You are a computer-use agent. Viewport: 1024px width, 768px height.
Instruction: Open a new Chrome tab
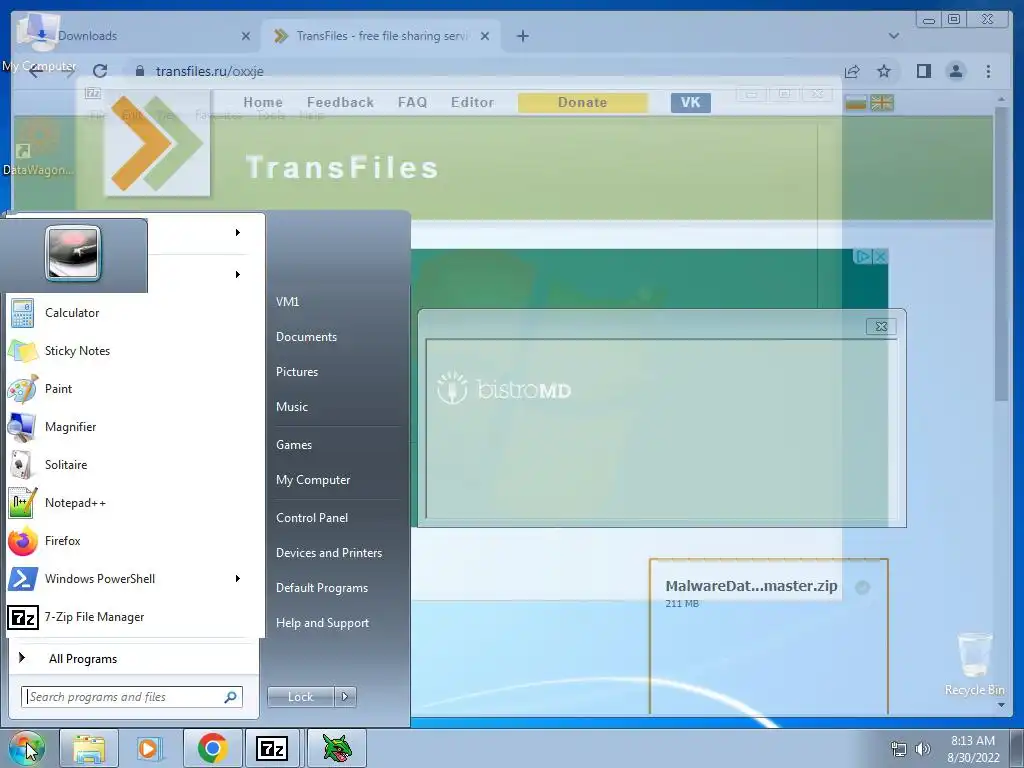tap(522, 36)
